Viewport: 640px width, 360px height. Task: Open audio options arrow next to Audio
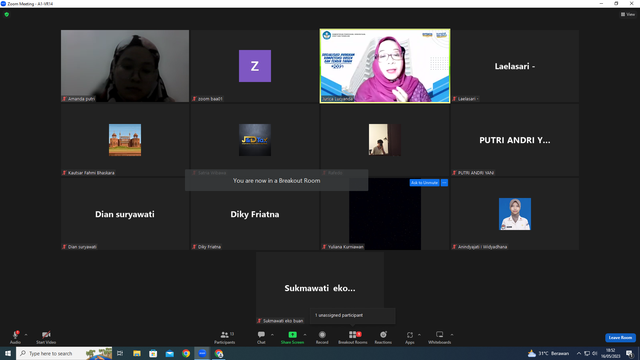[26, 335]
